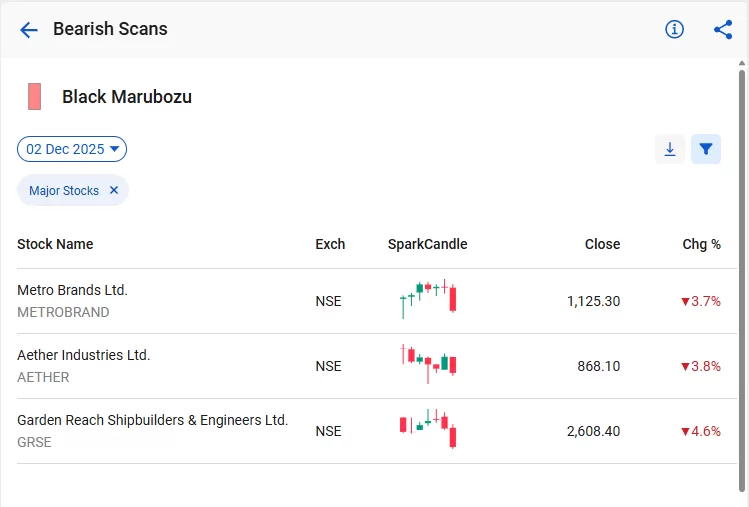Sort by Exch column header
This screenshot has height=507, width=749.
pyautogui.click(x=330, y=244)
